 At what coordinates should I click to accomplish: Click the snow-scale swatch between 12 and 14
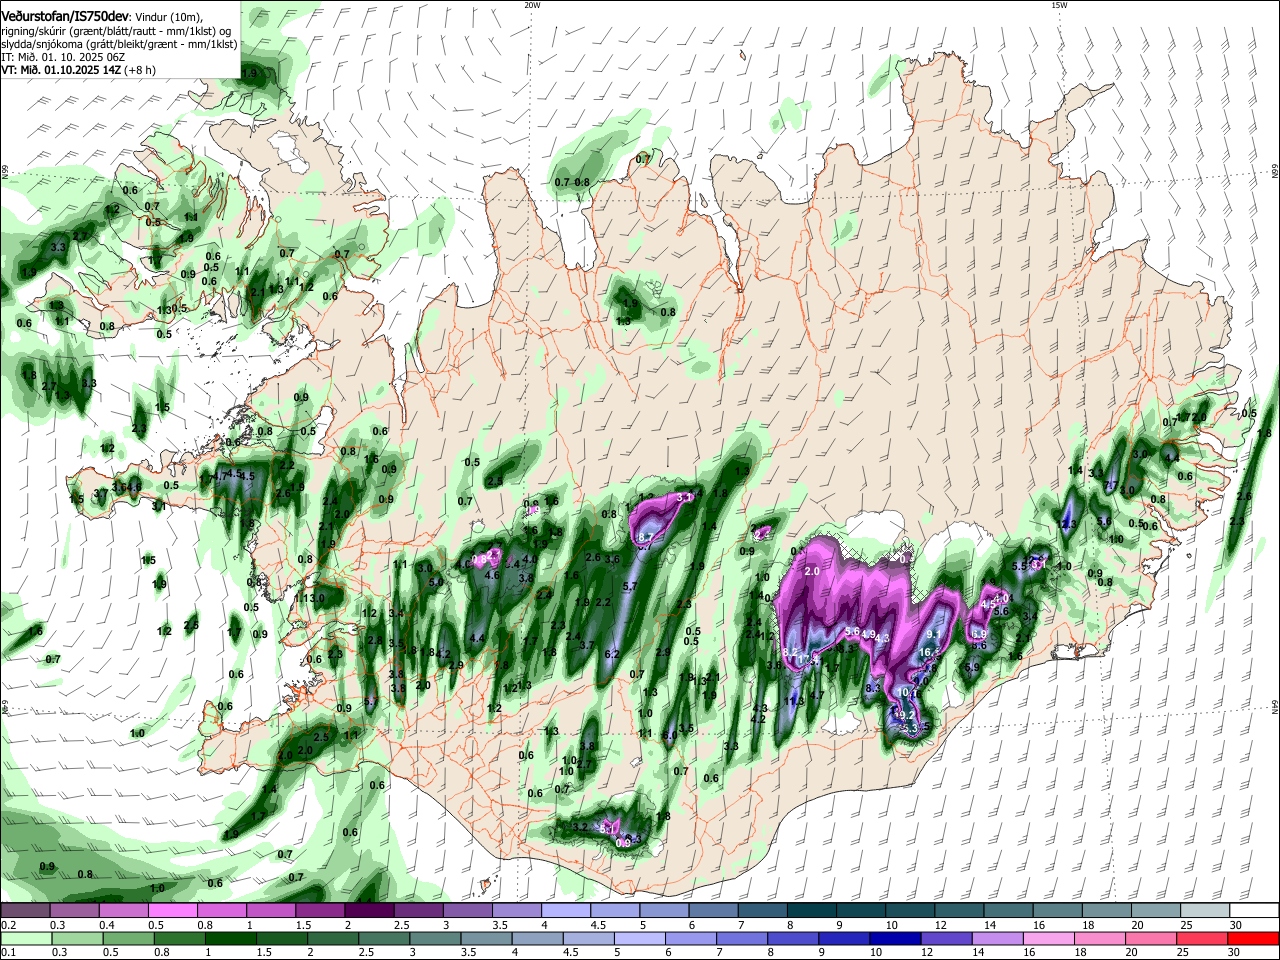click(x=959, y=911)
